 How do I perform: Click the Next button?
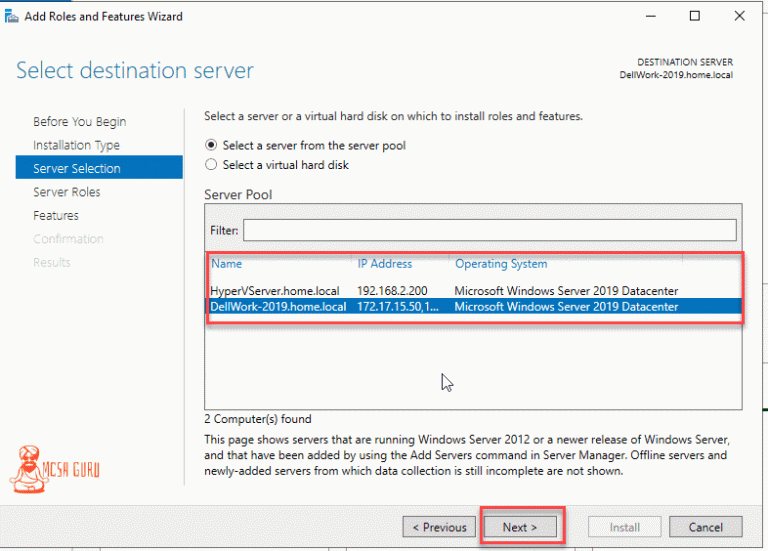520,527
